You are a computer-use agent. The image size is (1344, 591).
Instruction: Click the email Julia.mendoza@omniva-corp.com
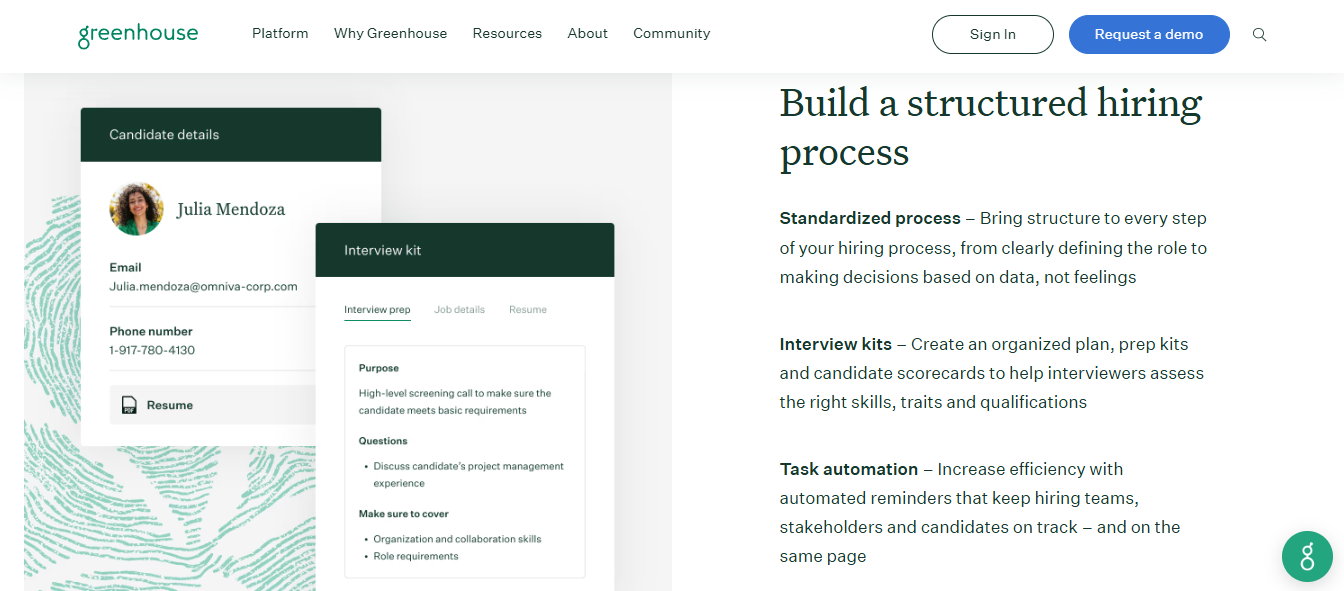[x=203, y=286]
